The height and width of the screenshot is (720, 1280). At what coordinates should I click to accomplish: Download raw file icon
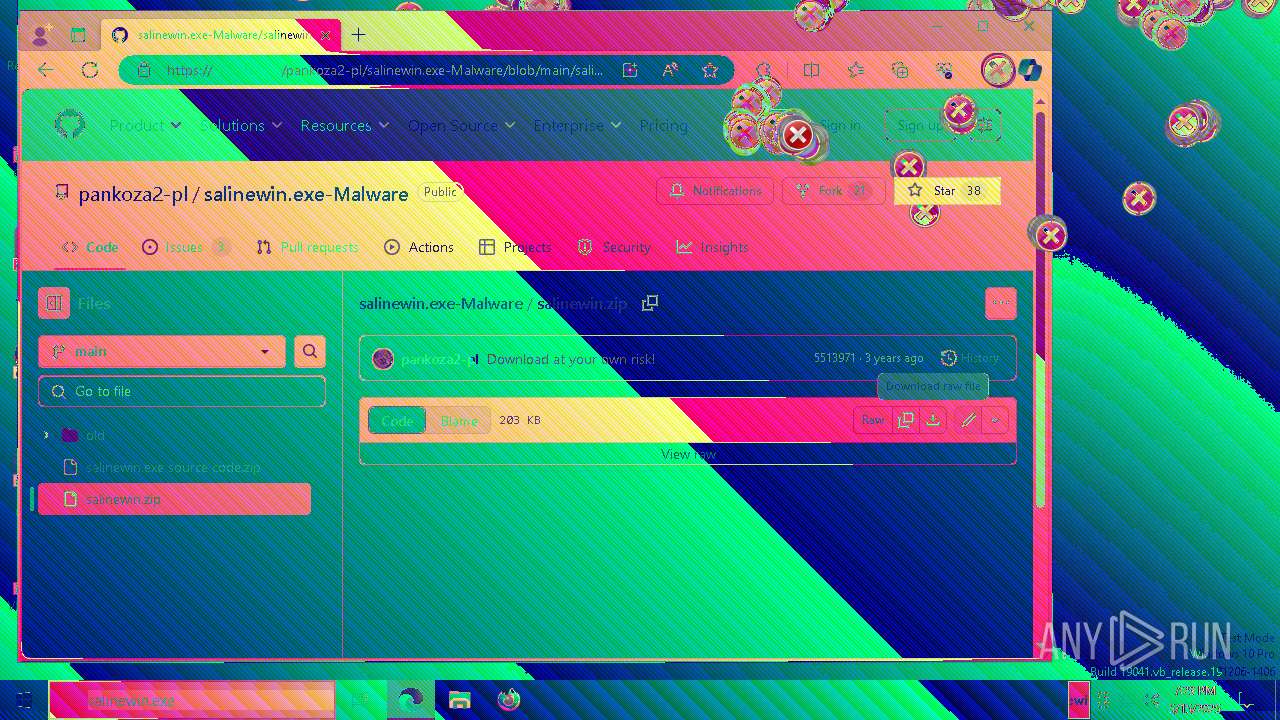pos(933,421)
